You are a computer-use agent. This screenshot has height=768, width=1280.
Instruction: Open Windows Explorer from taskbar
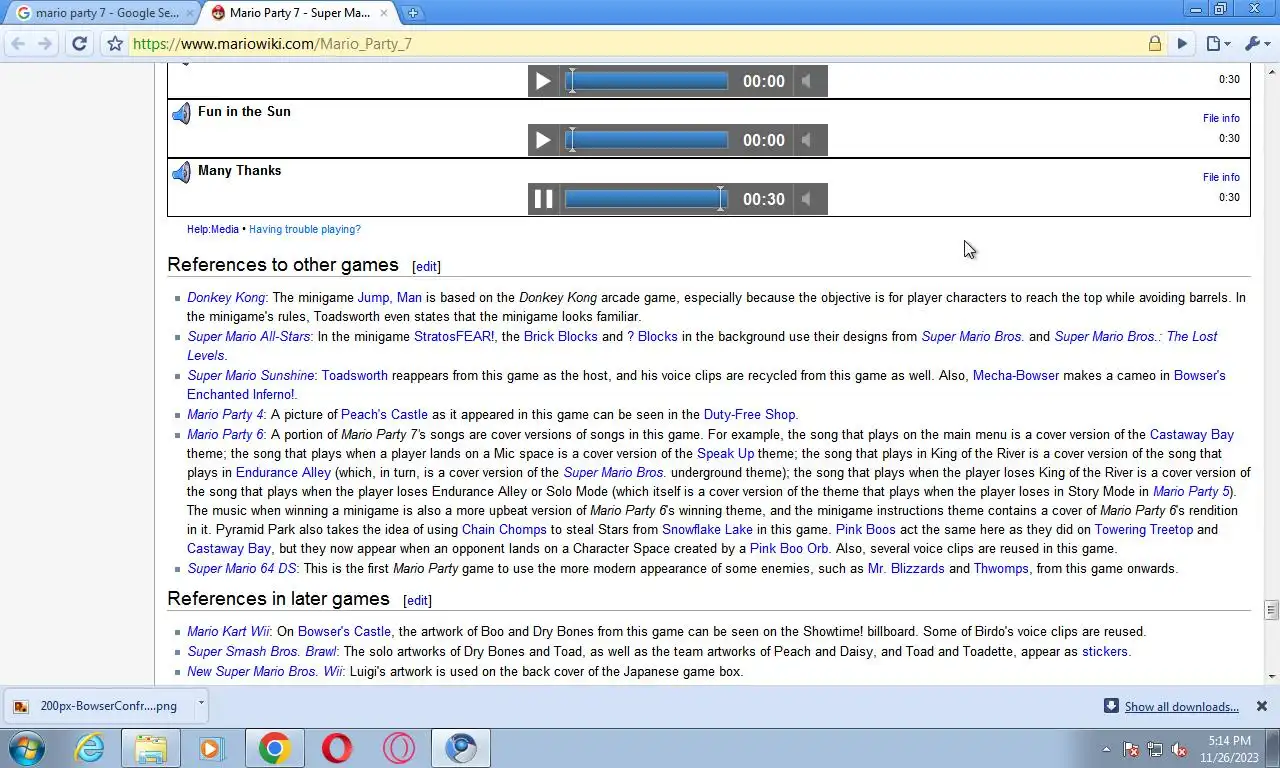(151, 748)
